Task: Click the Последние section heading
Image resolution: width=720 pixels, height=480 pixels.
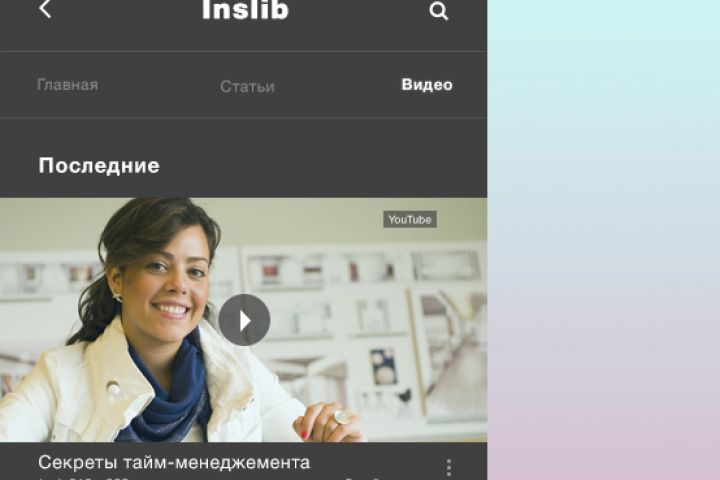Action: click(x=99, y=166)
